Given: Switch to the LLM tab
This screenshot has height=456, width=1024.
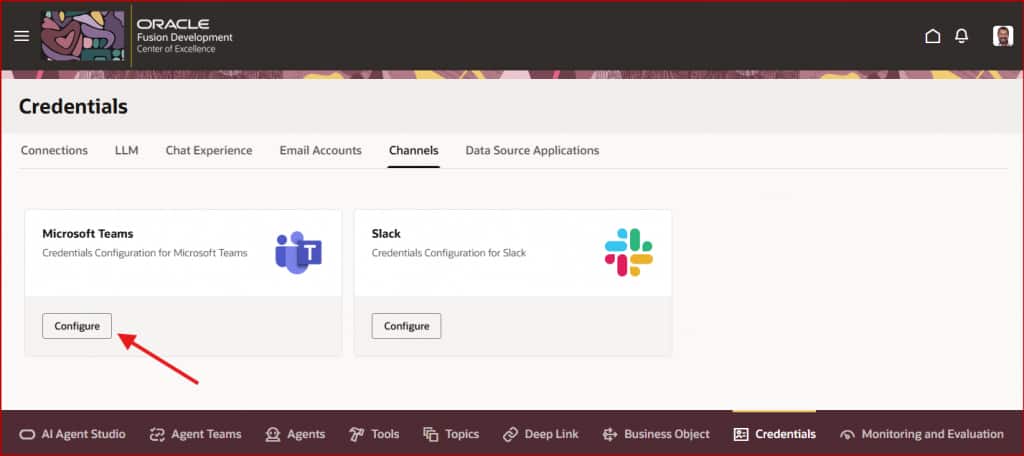Looking at the screenshot, I should point(127,150).
